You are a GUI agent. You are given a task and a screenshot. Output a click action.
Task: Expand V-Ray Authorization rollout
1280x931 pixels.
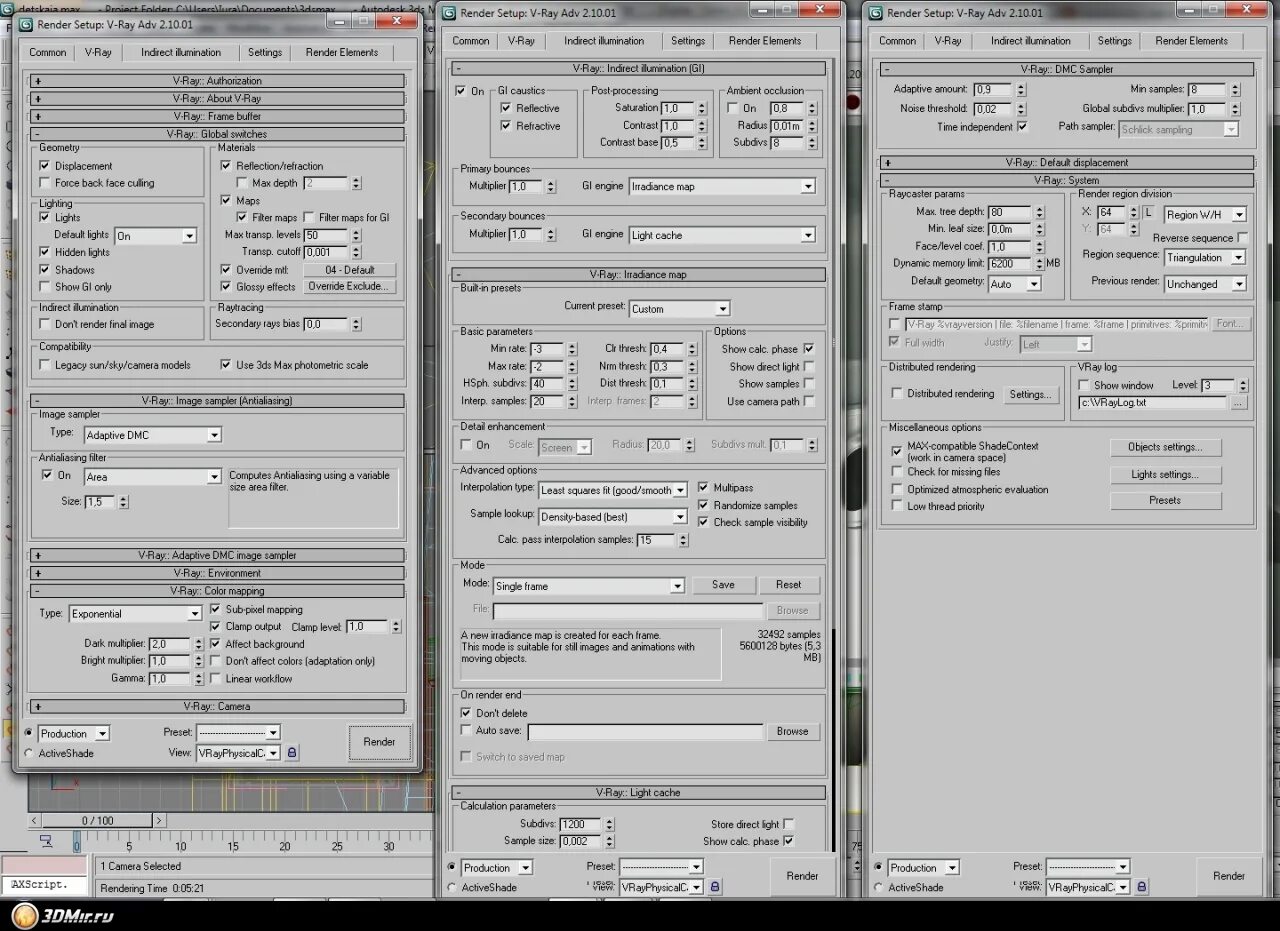[x=217, y=81]
